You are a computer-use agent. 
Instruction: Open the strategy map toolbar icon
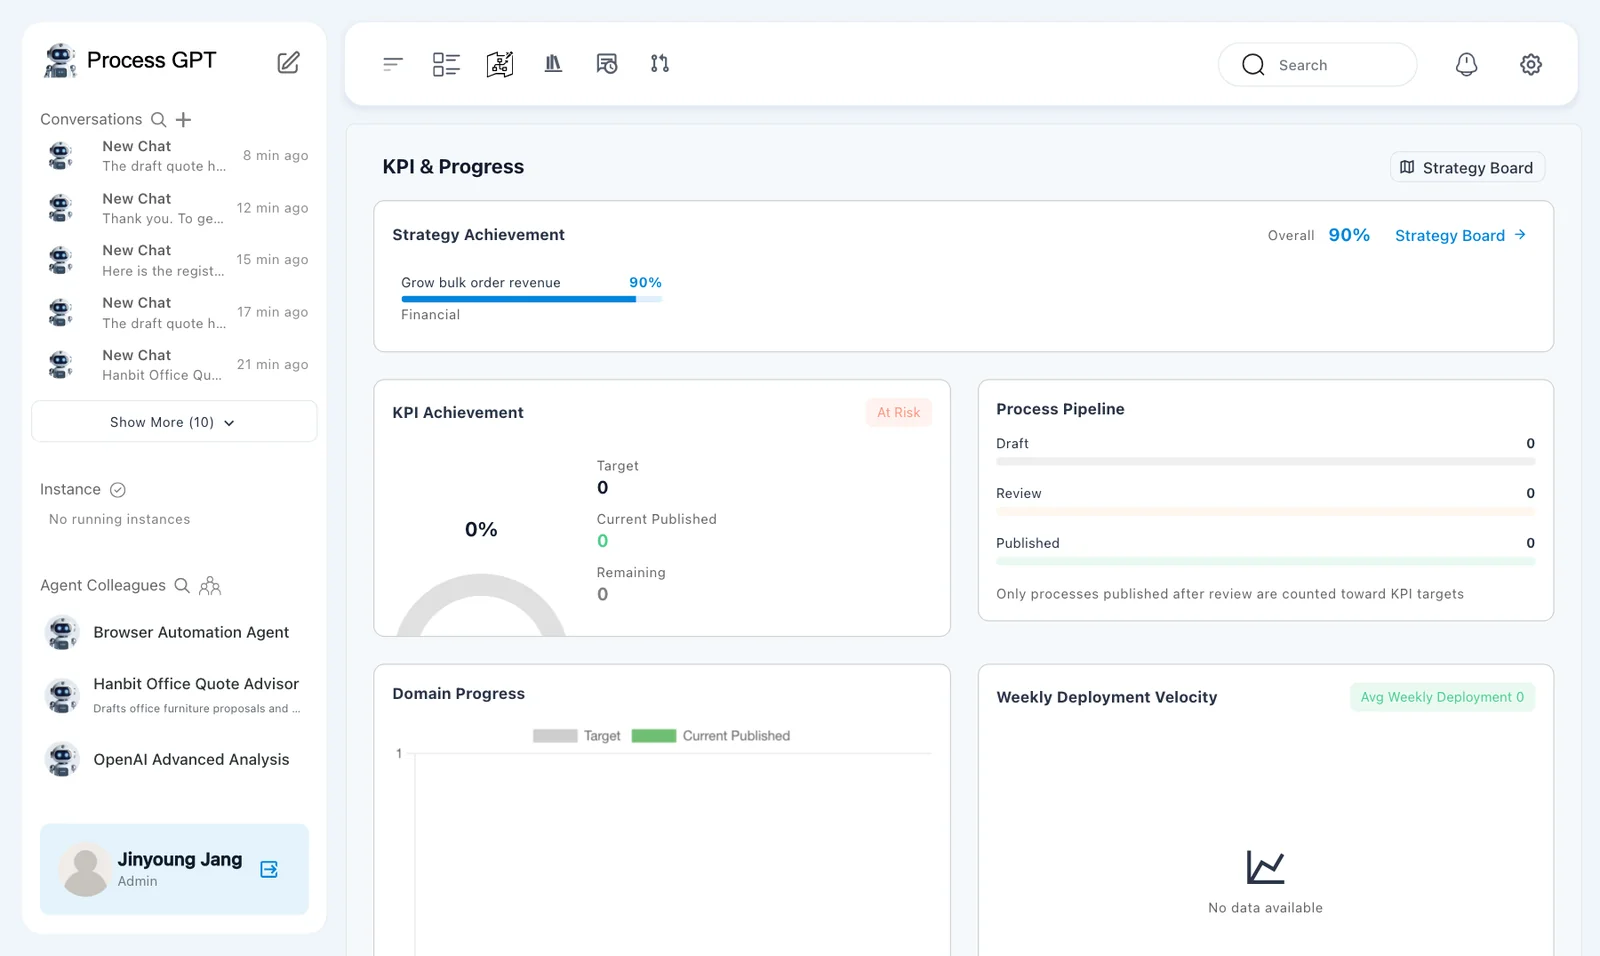(500, 64)
